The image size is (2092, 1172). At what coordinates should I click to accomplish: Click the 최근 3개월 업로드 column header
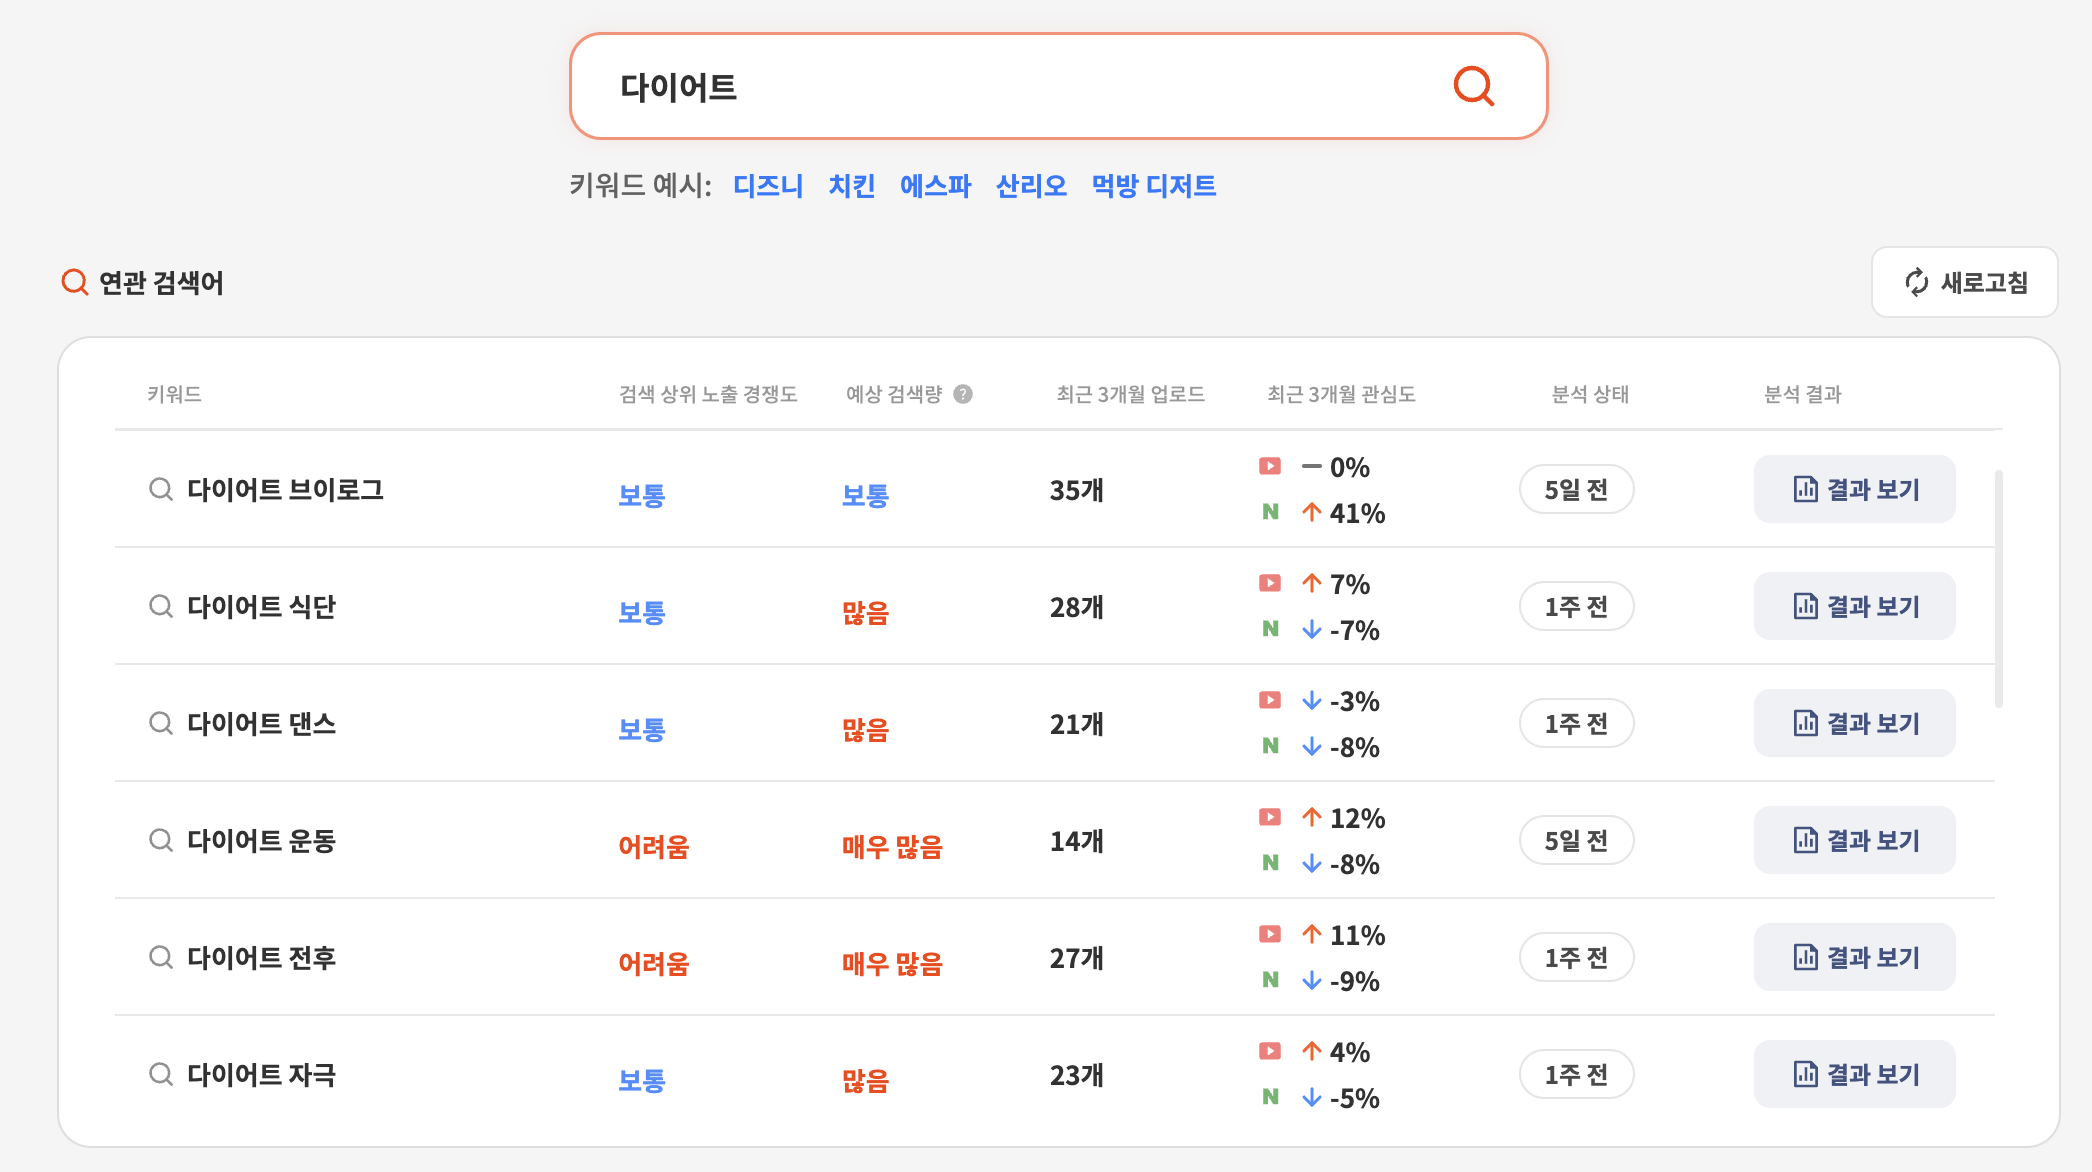coord(1130,394)
